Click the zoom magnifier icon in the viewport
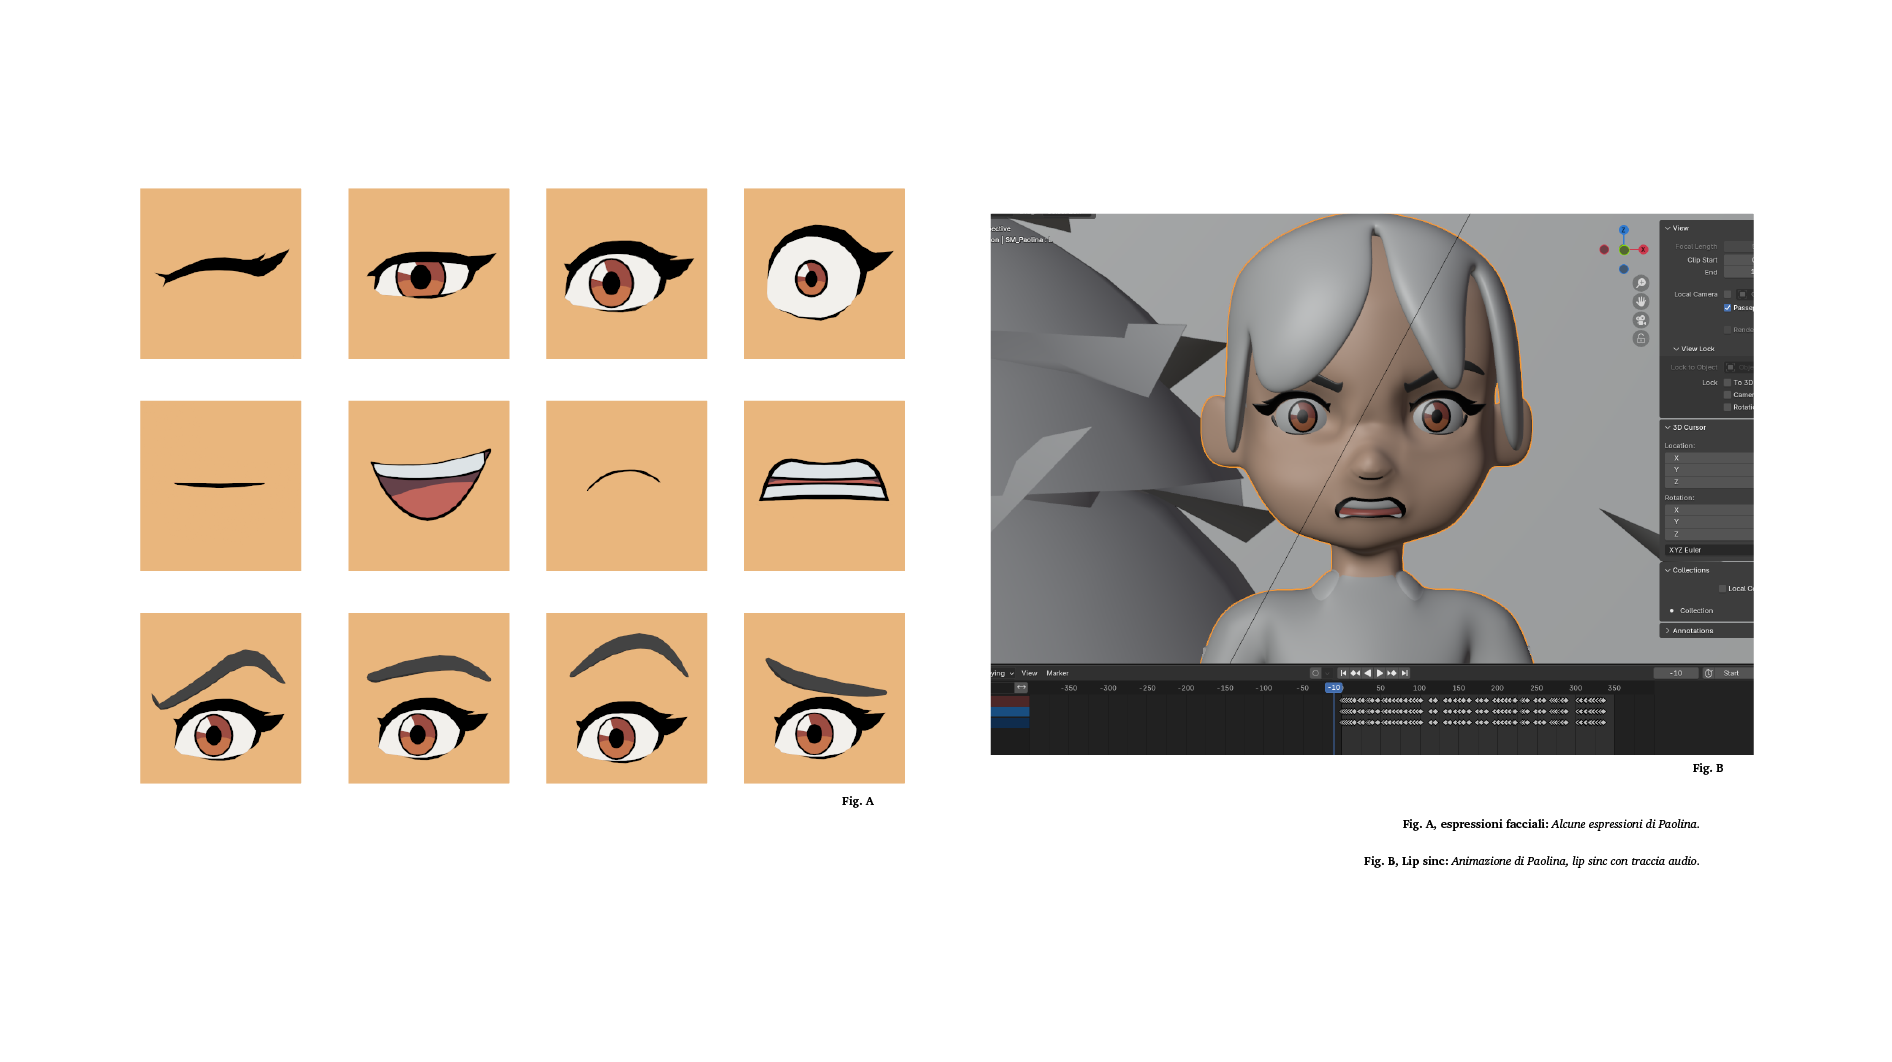Viewport: 1892px width, 1062px height. tap(1640, 283)
